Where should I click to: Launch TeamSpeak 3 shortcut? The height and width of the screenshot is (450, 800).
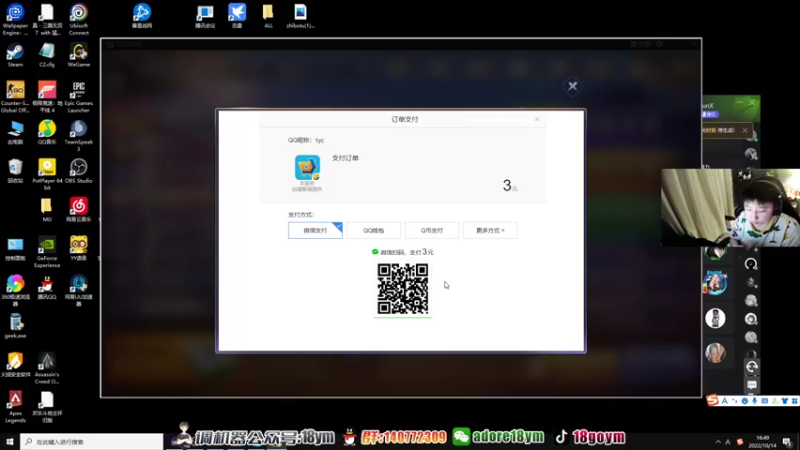point(79,136)
